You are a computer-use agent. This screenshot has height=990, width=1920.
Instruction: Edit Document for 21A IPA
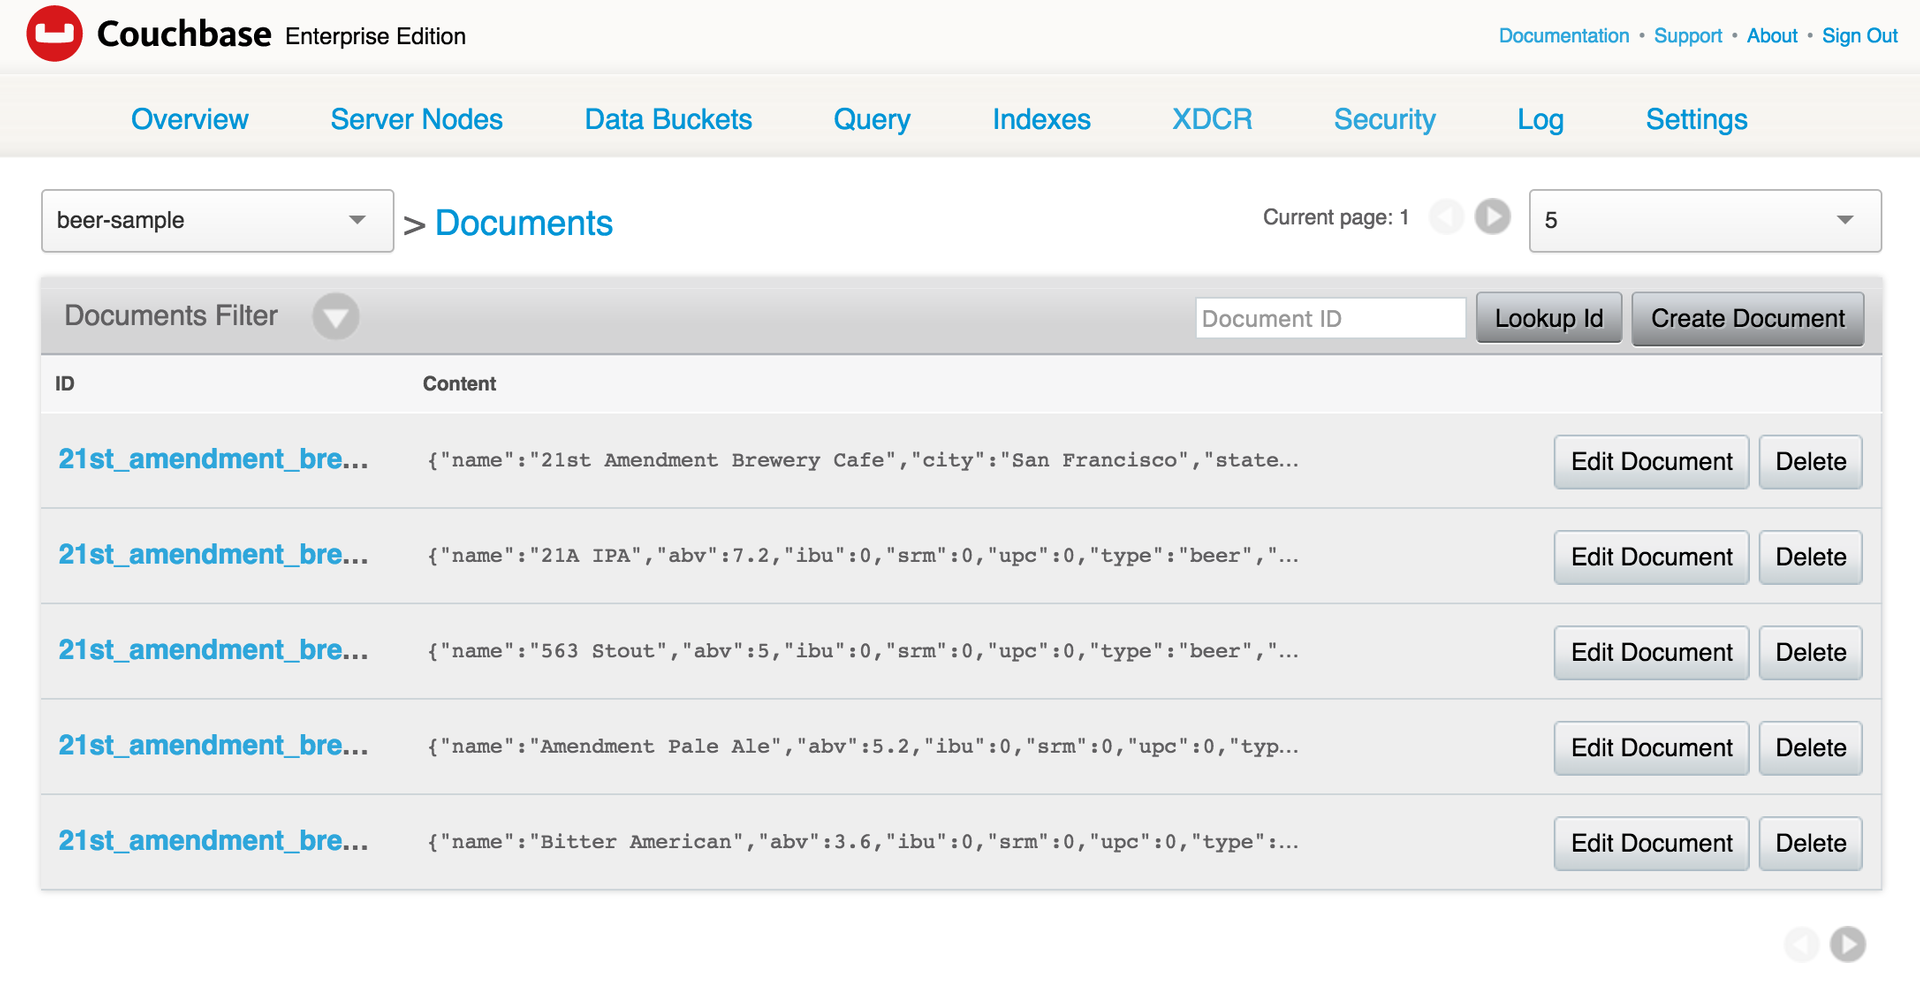(1651, 557)
